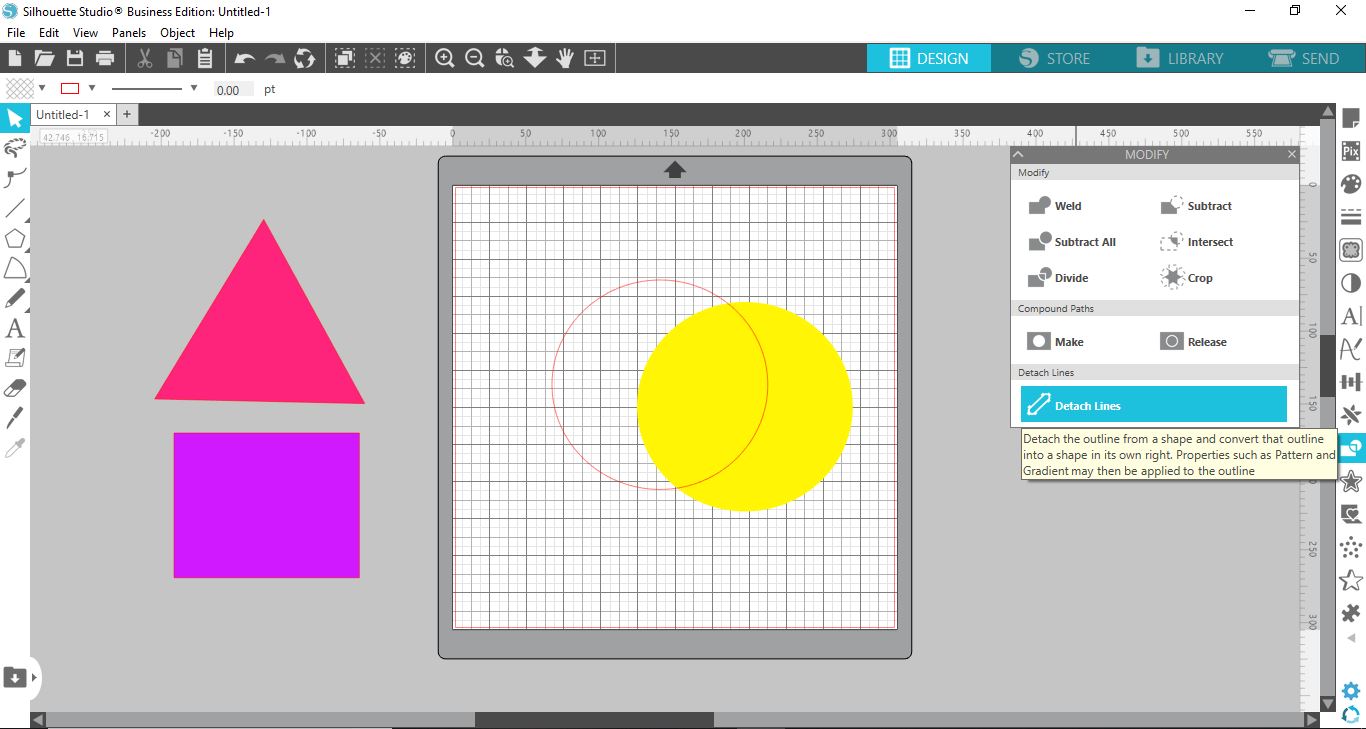Select the Text tool
The image size is (1366, 729).
(14, 328)
